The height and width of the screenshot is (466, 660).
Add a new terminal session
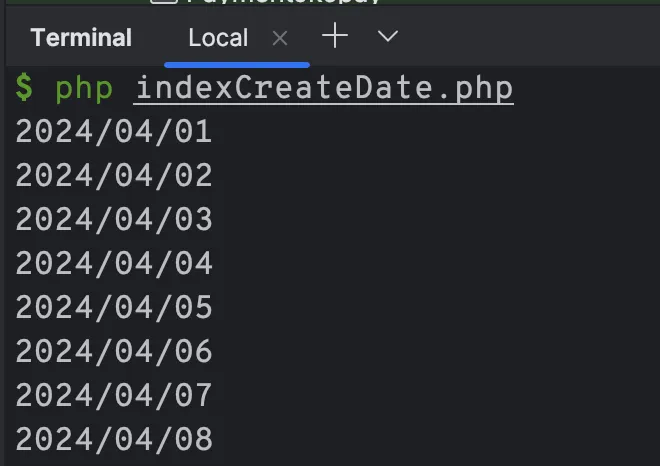(x=335, y=37)
